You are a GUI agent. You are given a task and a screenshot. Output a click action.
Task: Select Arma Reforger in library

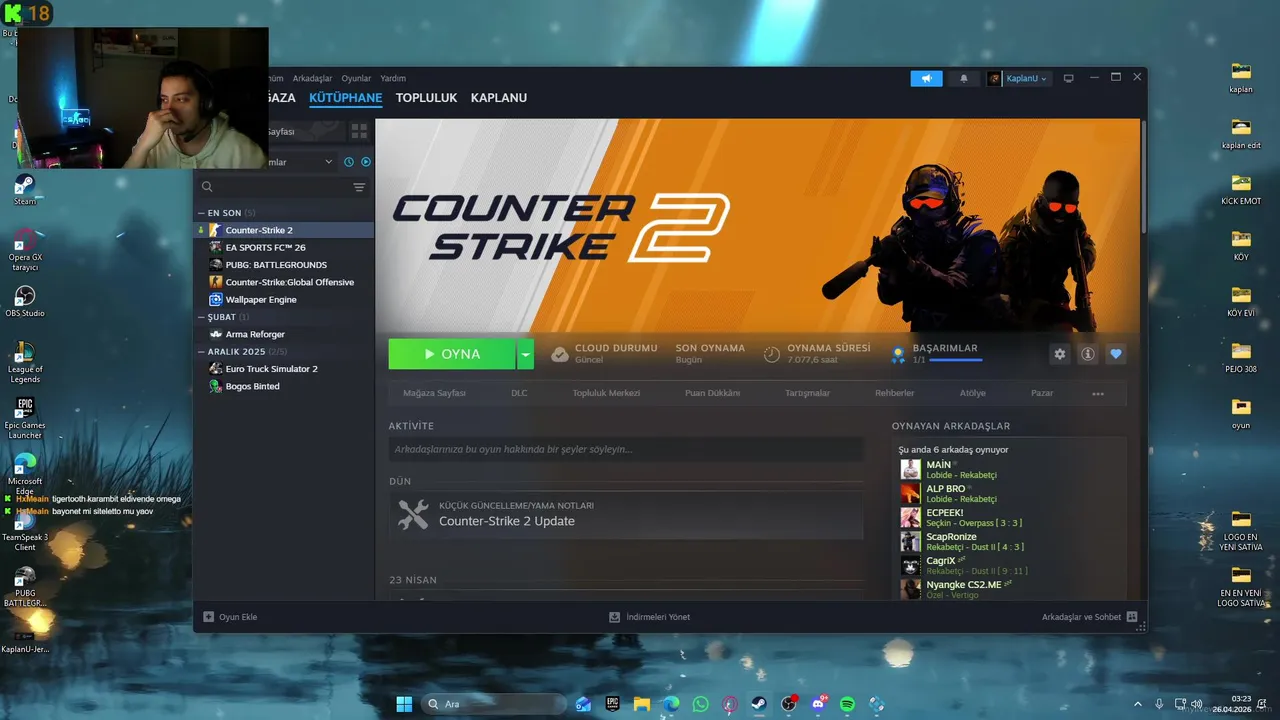284,334
